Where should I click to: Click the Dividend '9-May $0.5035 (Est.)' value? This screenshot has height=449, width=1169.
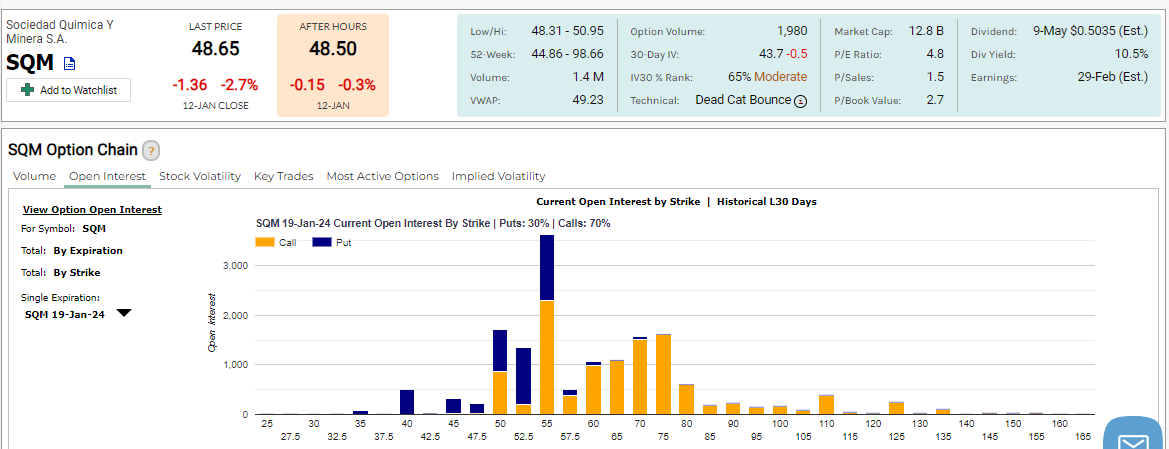1091,31
